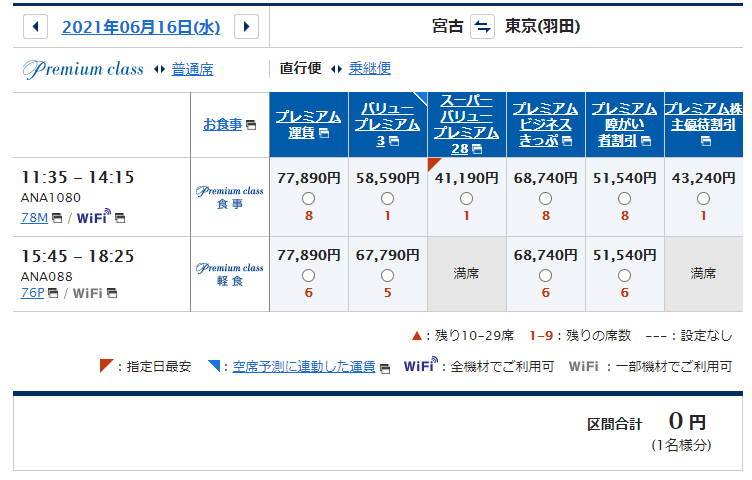This screenshot has height=480, width=752.
Task: Open お食事 meal info link
Action: click(x=223, y=125)
